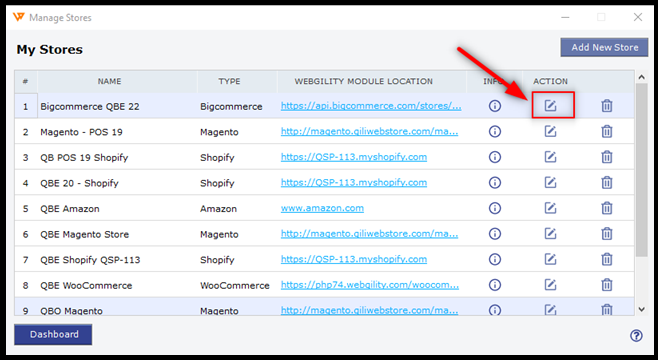This screenshot has width=658, height=360.
Task: Edit the Bigcommerce QBE 22 store
Action: pos(550,106)
